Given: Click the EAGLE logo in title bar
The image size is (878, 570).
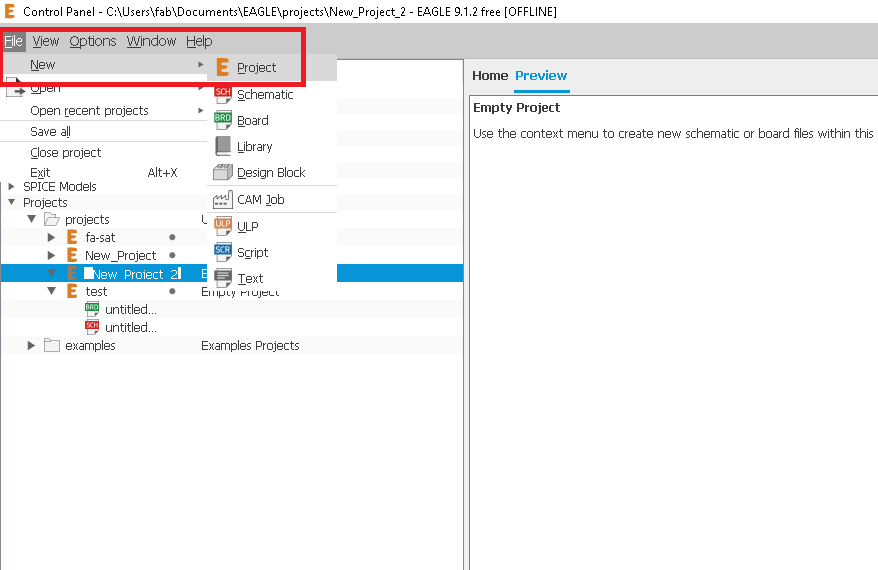Looking at the screenshot, I should [x=10, y=11].
